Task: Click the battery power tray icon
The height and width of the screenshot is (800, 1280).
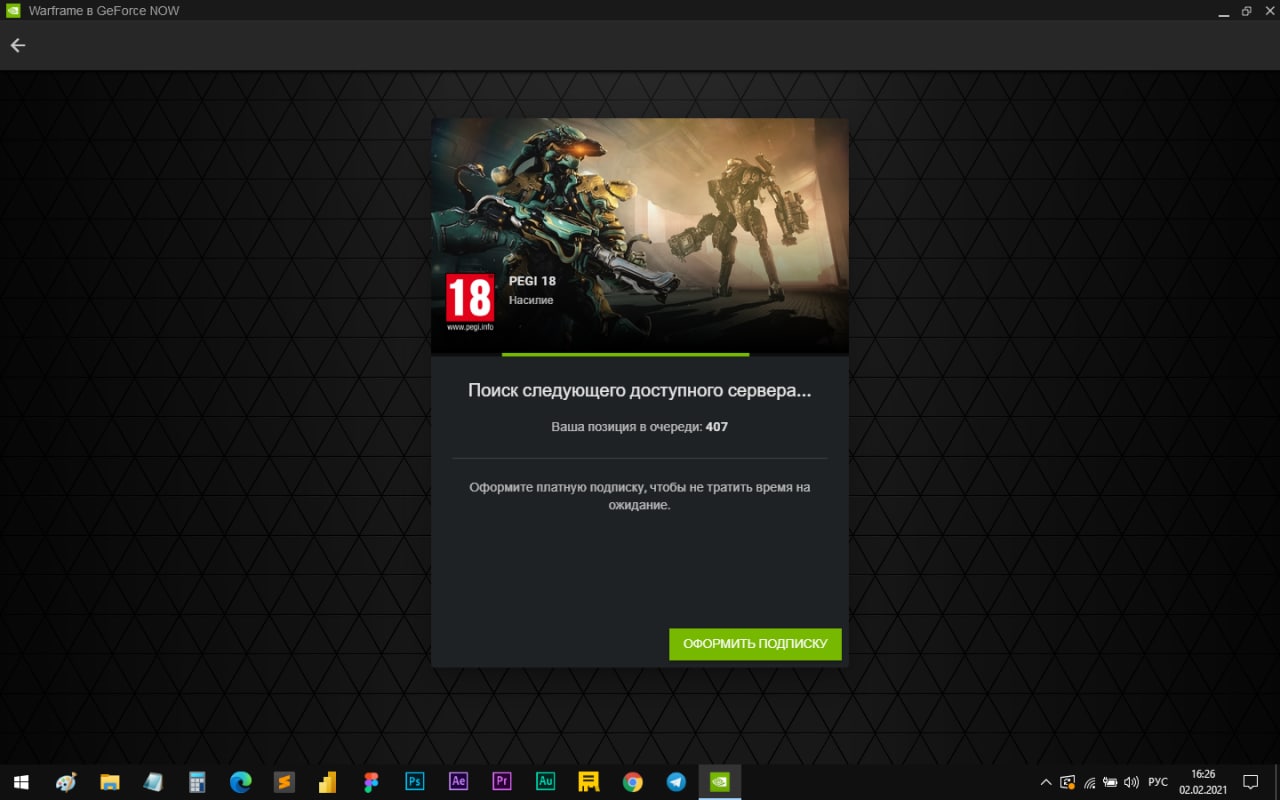Action: tap(1110, 782)
